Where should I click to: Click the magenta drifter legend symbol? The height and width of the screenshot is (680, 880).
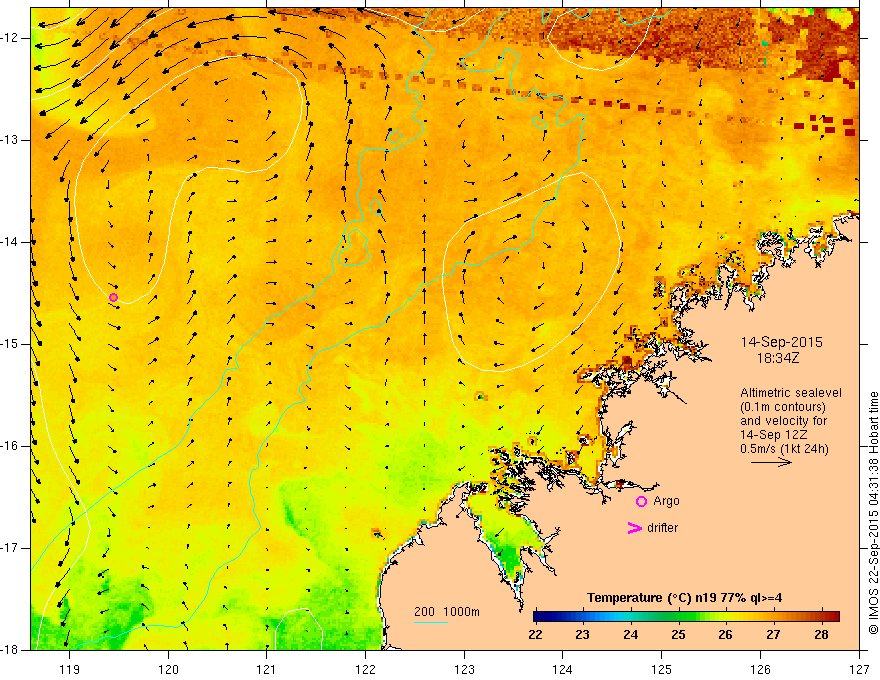point(635,528)
